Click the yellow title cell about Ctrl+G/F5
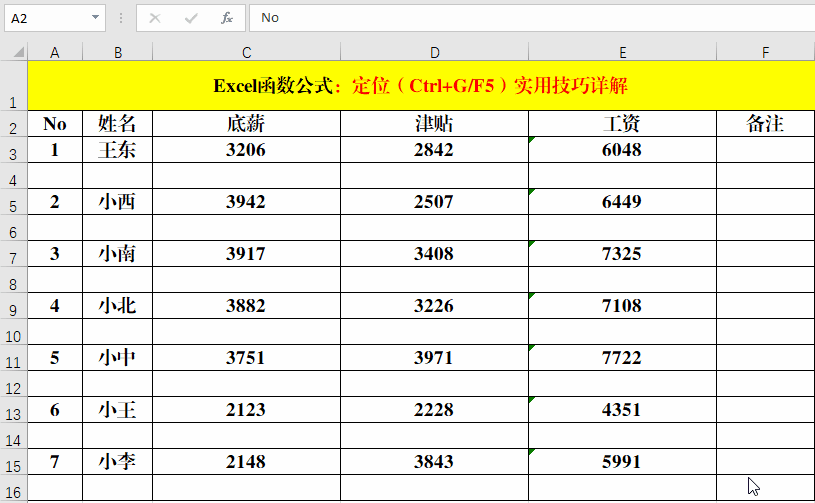Image resolution: width=815 pixels, height=503 pixels. [421, 85]
